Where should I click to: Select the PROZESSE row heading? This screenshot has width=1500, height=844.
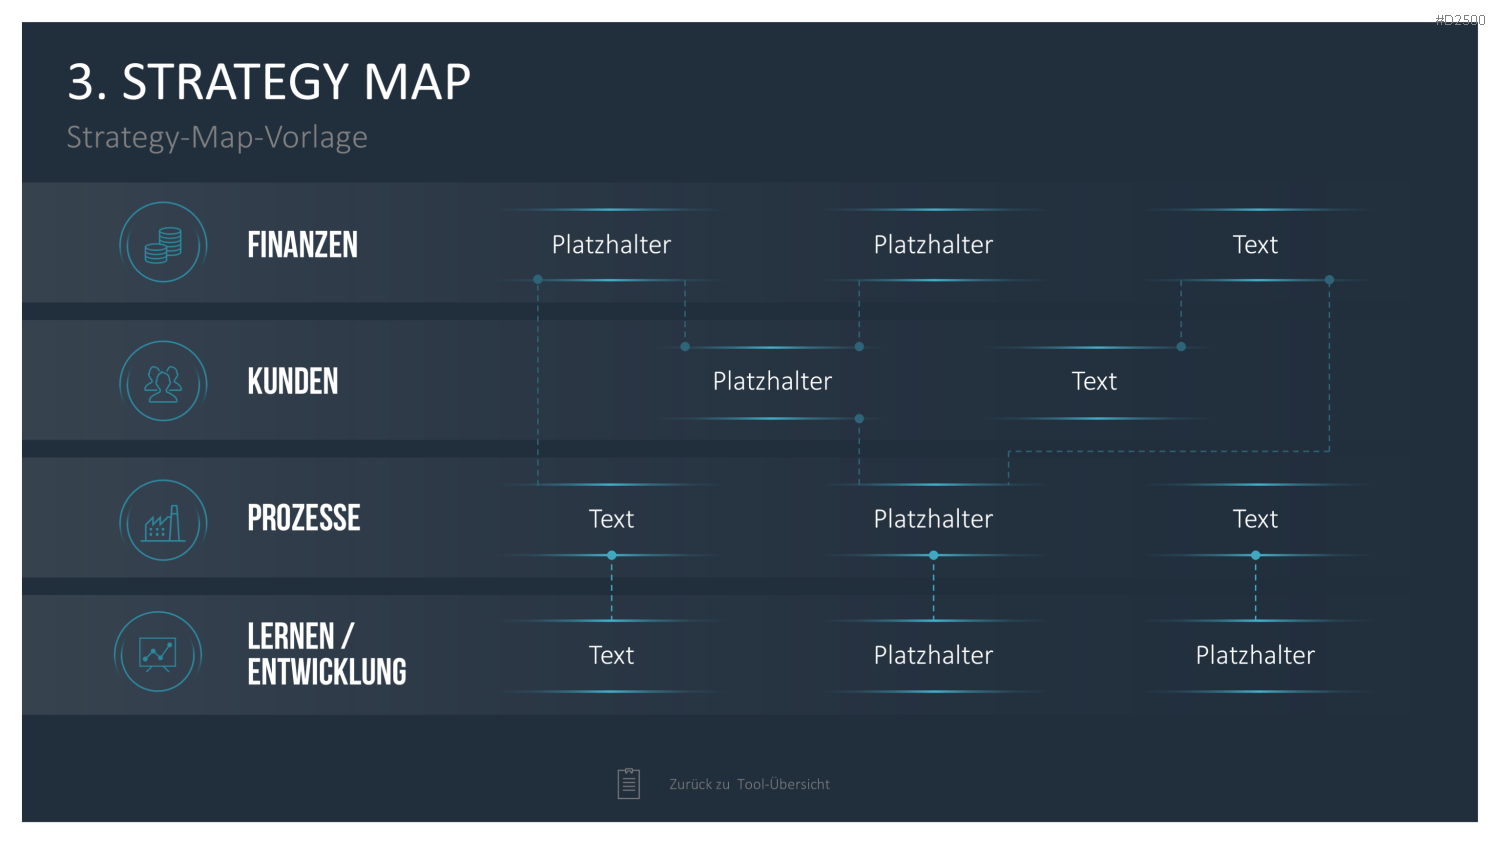304,518
